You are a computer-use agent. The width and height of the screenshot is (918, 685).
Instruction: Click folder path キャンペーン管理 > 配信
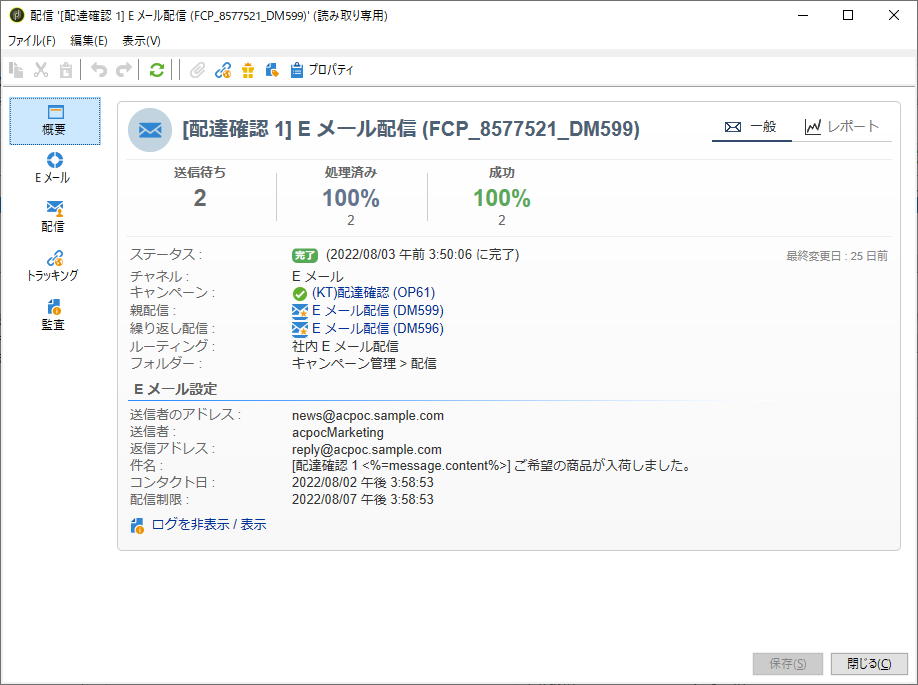pyautogui.click(x=364, y=364)
